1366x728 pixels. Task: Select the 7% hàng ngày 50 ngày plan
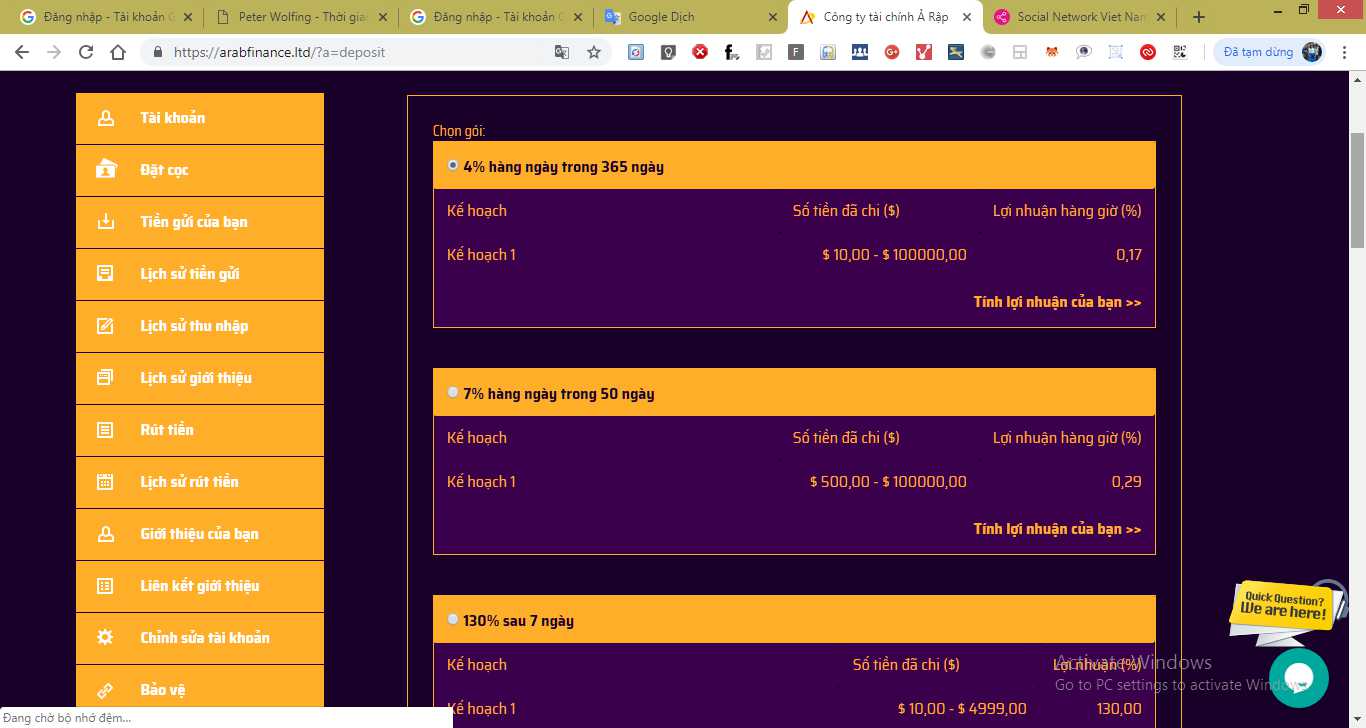[x=453, y=392]
